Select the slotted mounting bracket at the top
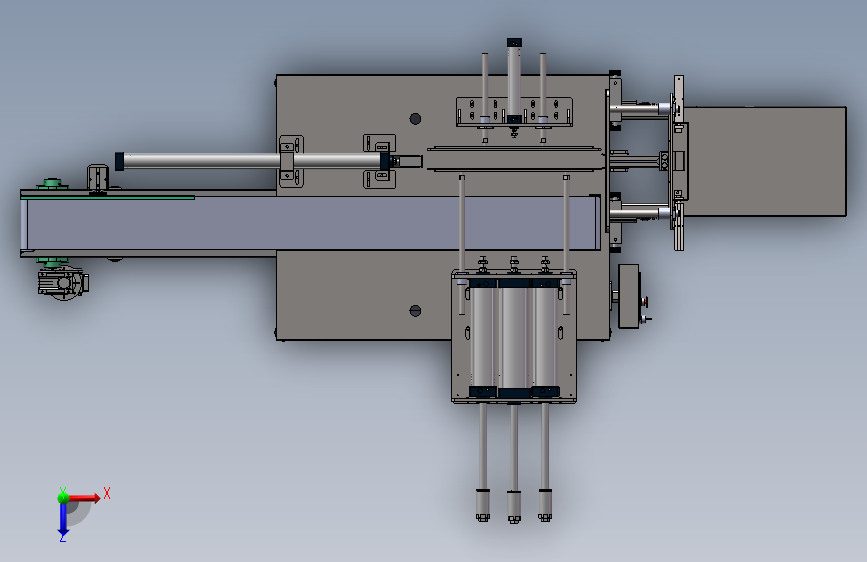 [514, 112]
